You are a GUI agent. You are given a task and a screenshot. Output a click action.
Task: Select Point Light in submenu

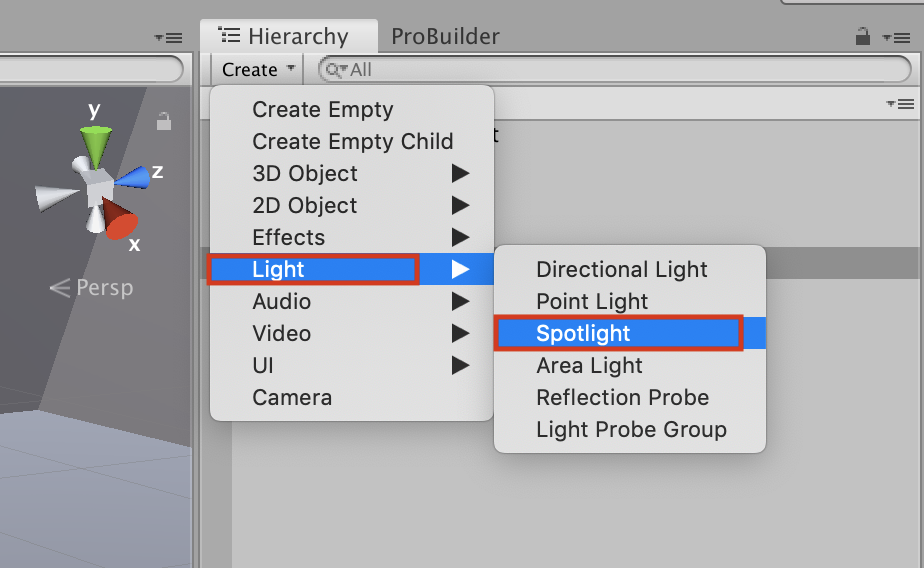[592, 301]
